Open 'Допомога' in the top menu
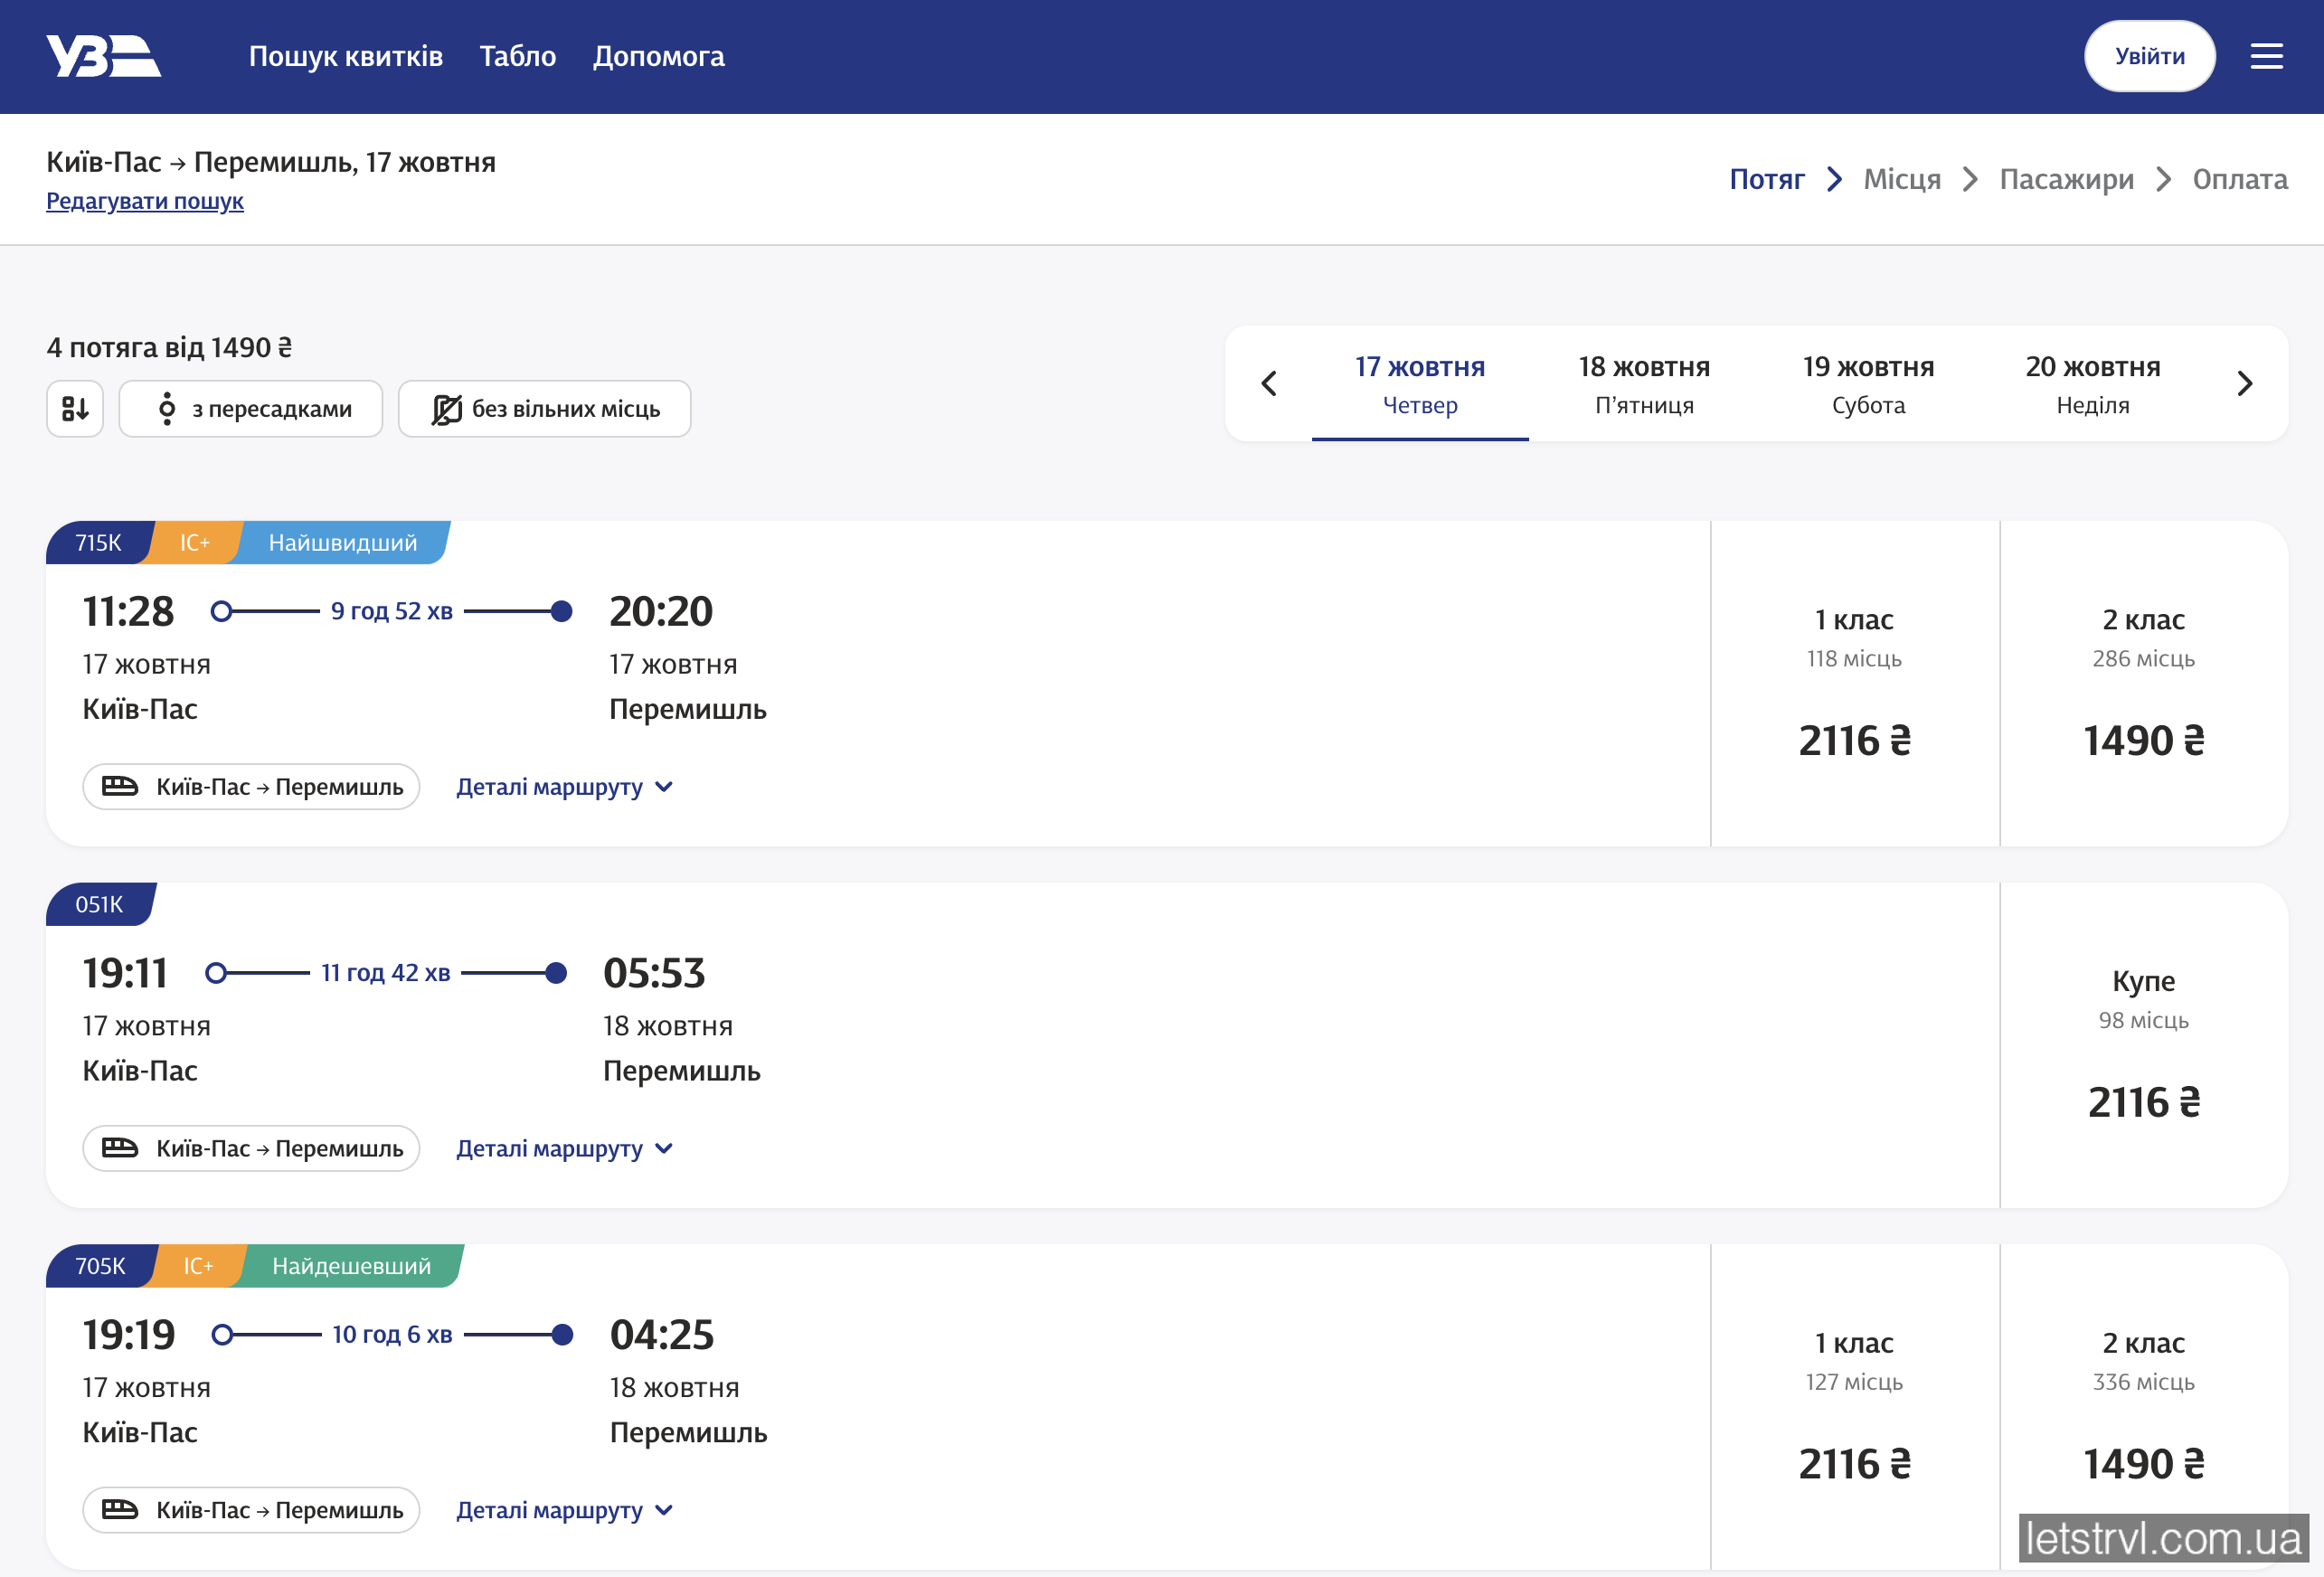The image size is (2324, 1577). coord(659,56)
